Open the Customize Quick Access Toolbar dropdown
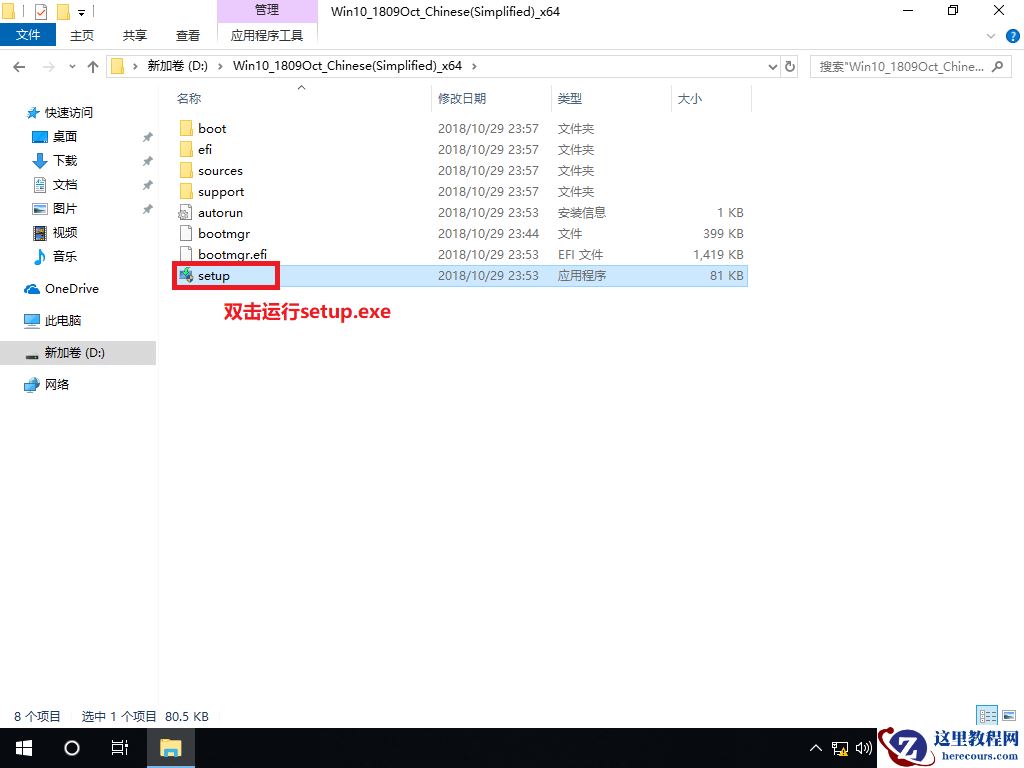 [80, 12]
